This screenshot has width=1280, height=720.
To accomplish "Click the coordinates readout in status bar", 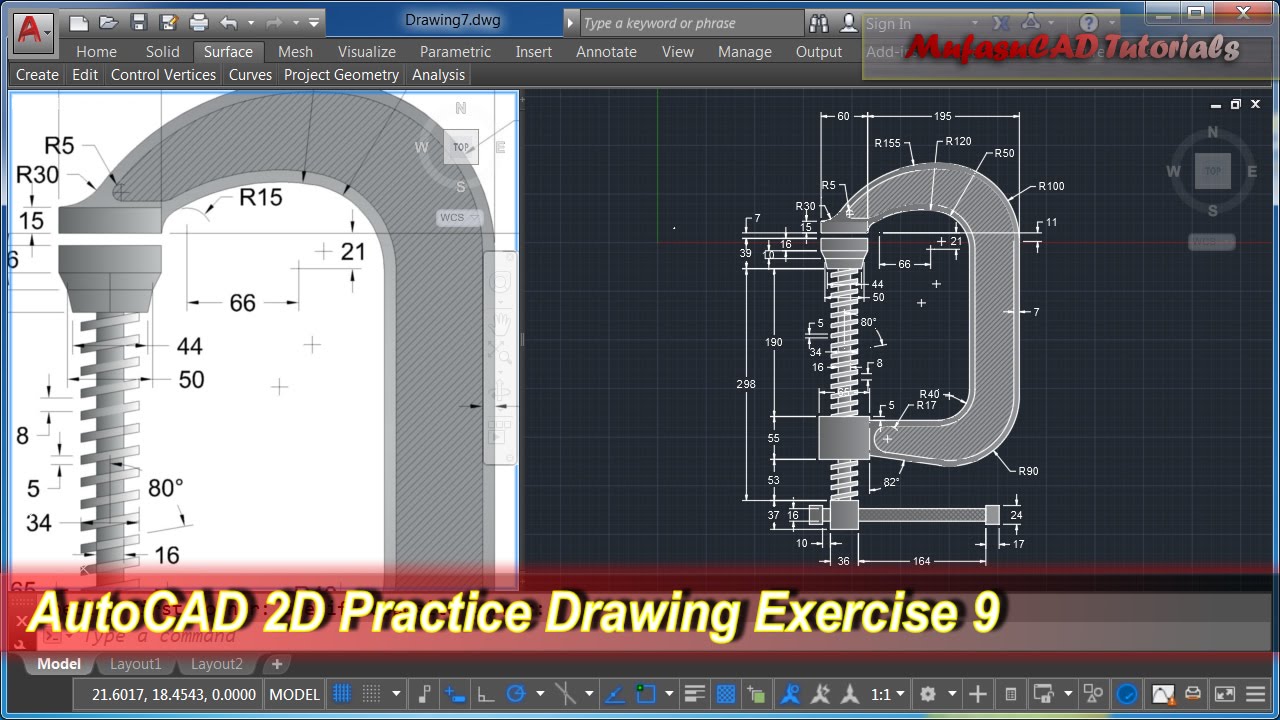I will pyautogui.click(x=174, y=694).
